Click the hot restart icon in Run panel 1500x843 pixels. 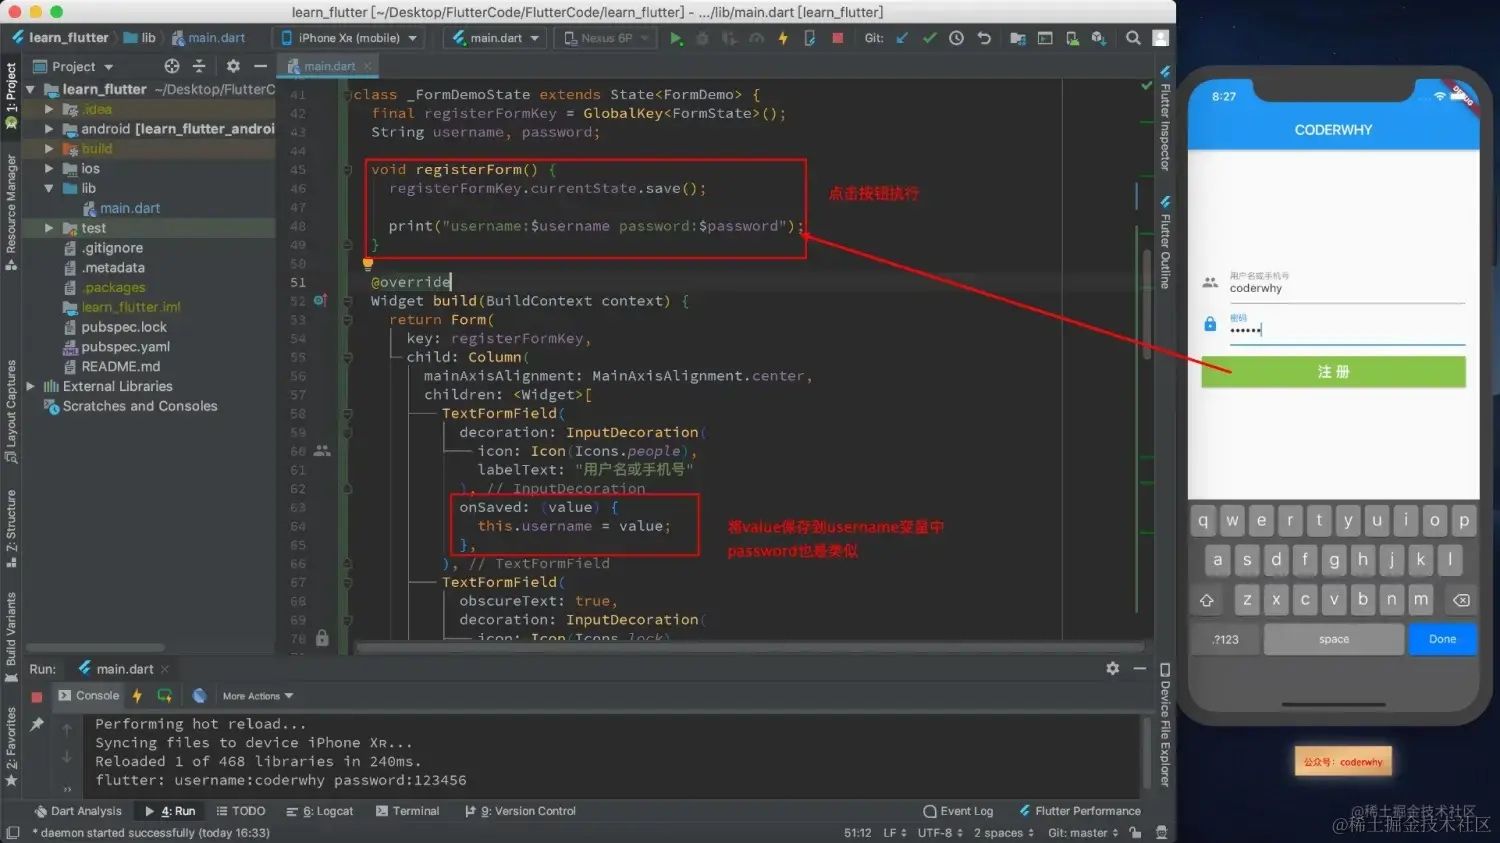click(x=165, y=696)
